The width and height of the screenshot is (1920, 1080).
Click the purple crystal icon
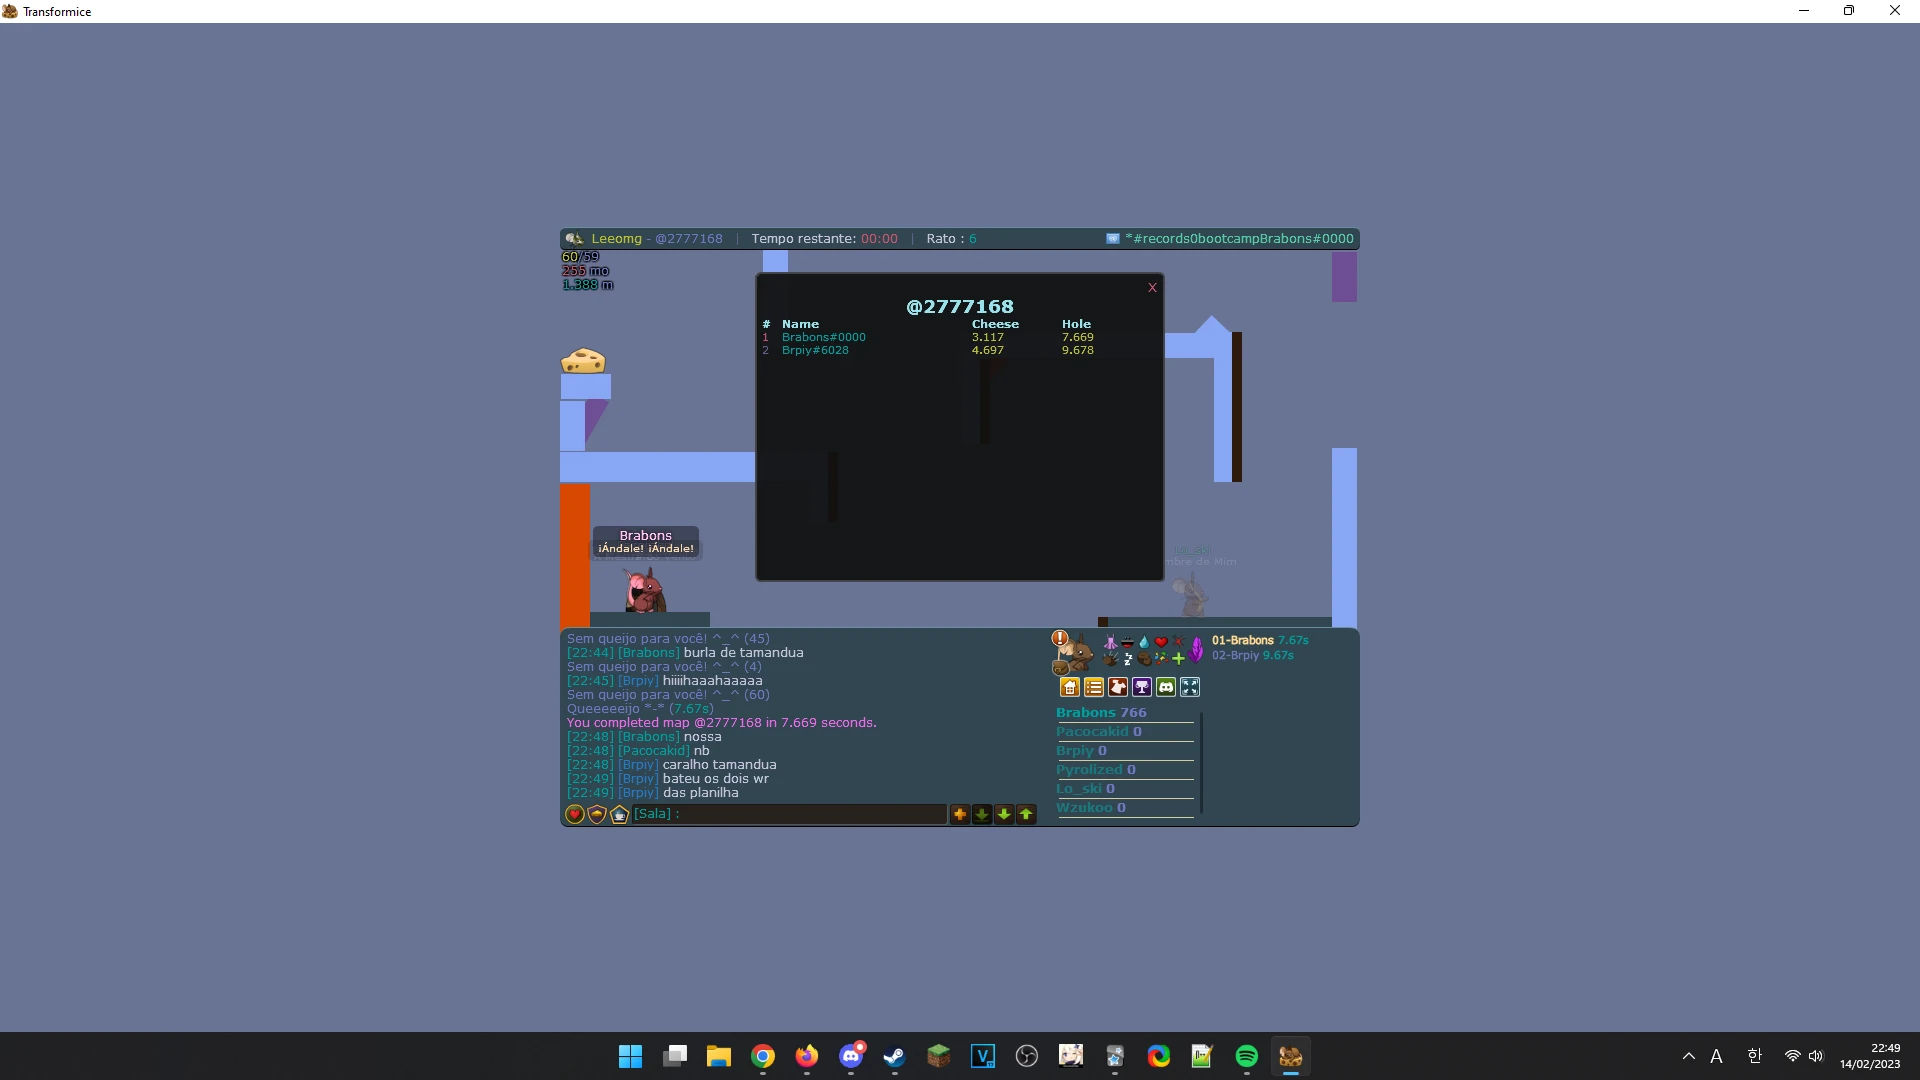tap(1196, 650)
